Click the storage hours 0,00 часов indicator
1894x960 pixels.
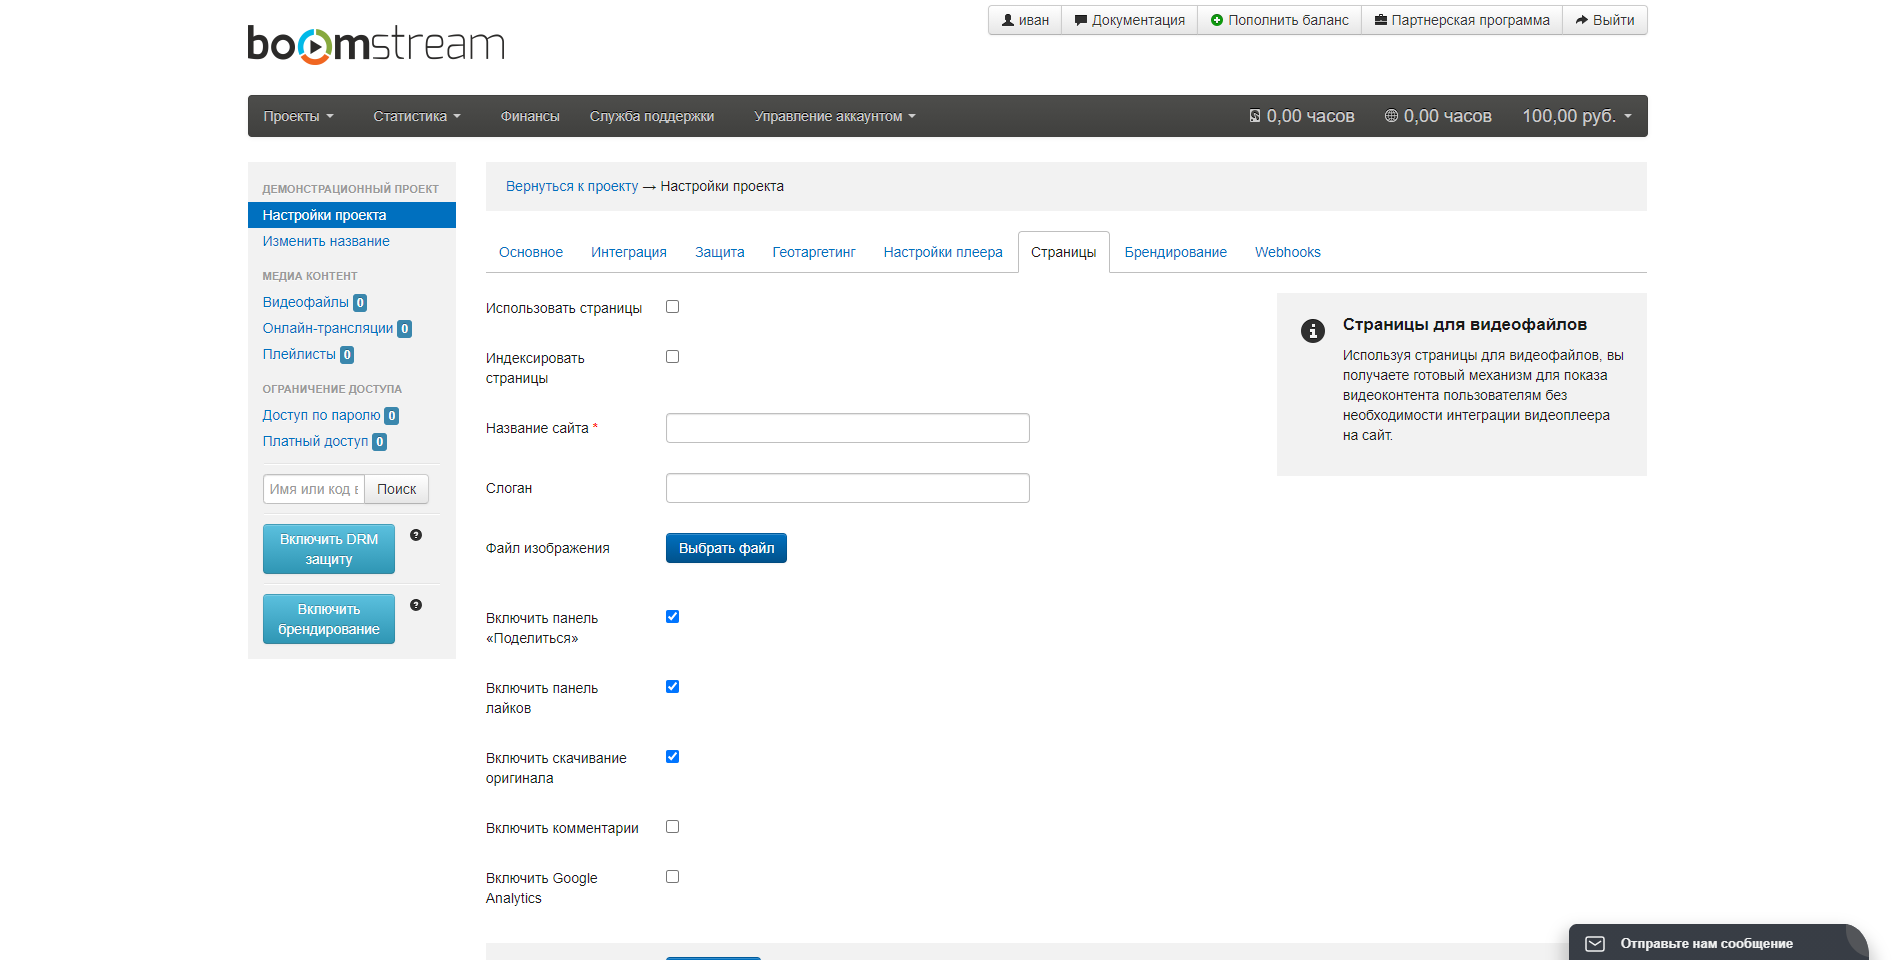(1302, 116)
